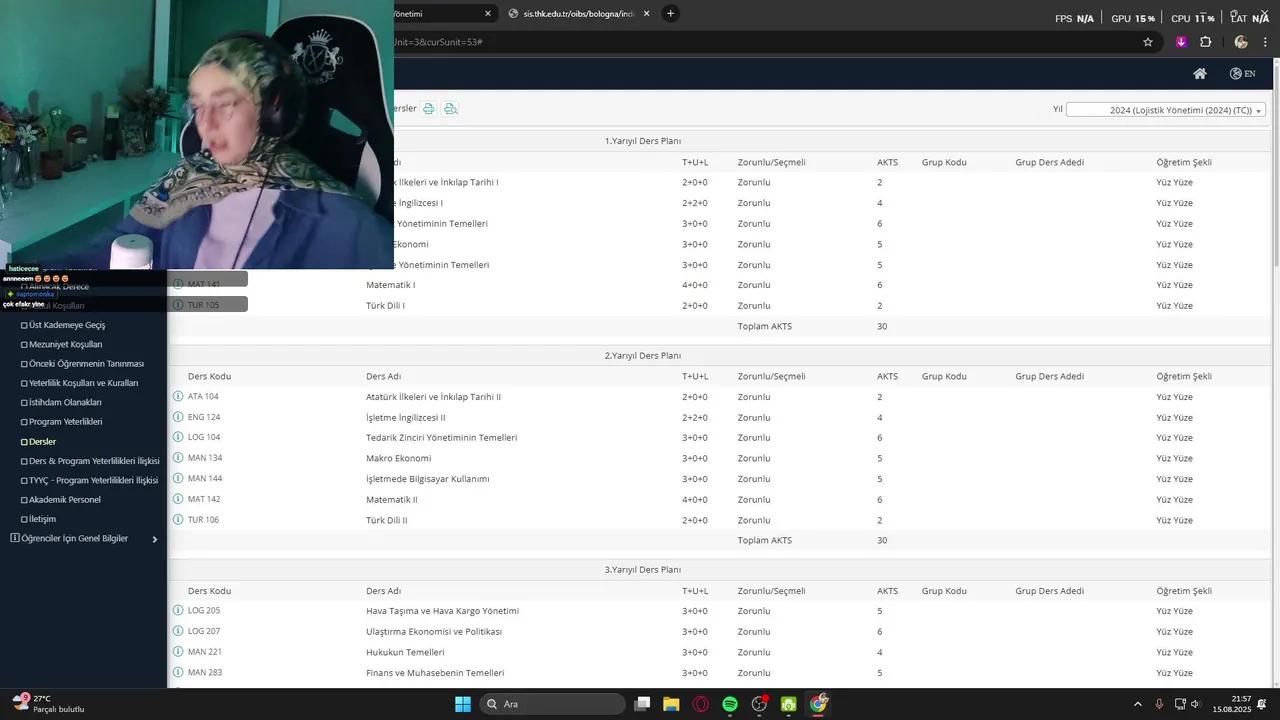1280x720 pixels.
Task: Click the info icon beside MAN 221
Action: point(178,652)
